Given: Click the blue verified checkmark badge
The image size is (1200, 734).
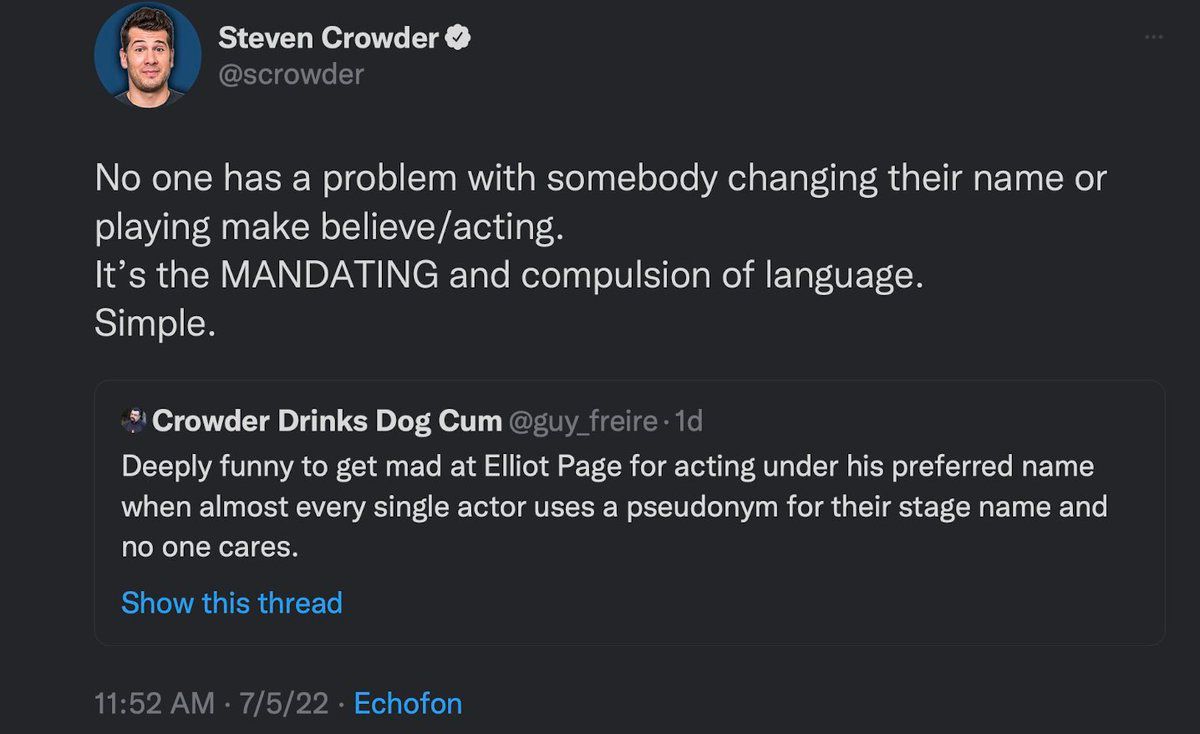Looking at the screenshot, I should coord(458,38).
